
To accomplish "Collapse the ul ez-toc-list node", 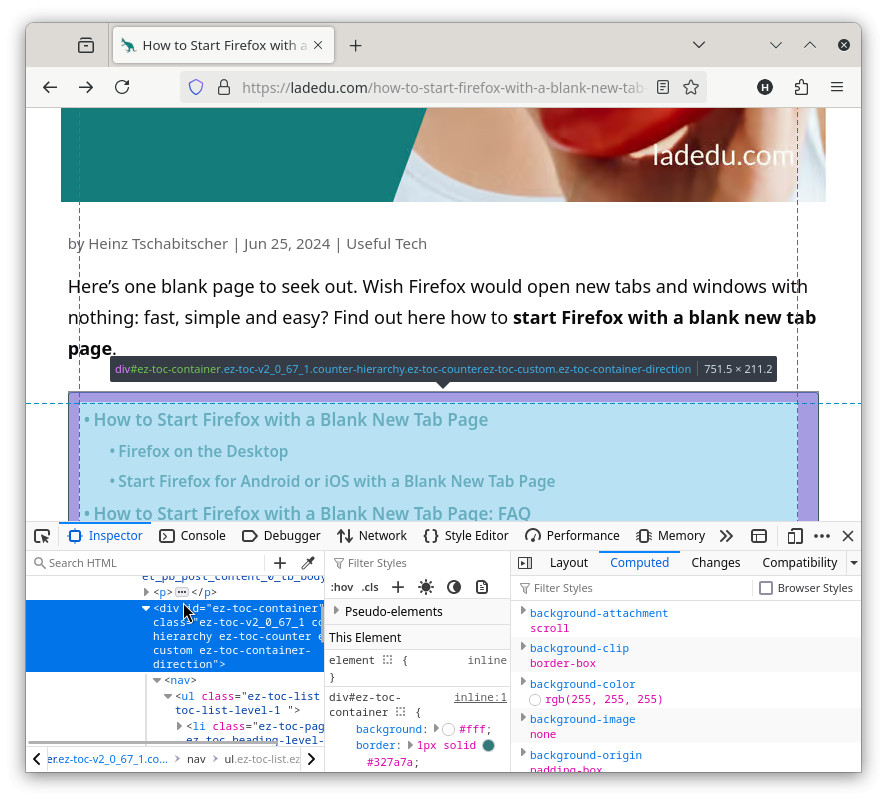I will [168, 696].
